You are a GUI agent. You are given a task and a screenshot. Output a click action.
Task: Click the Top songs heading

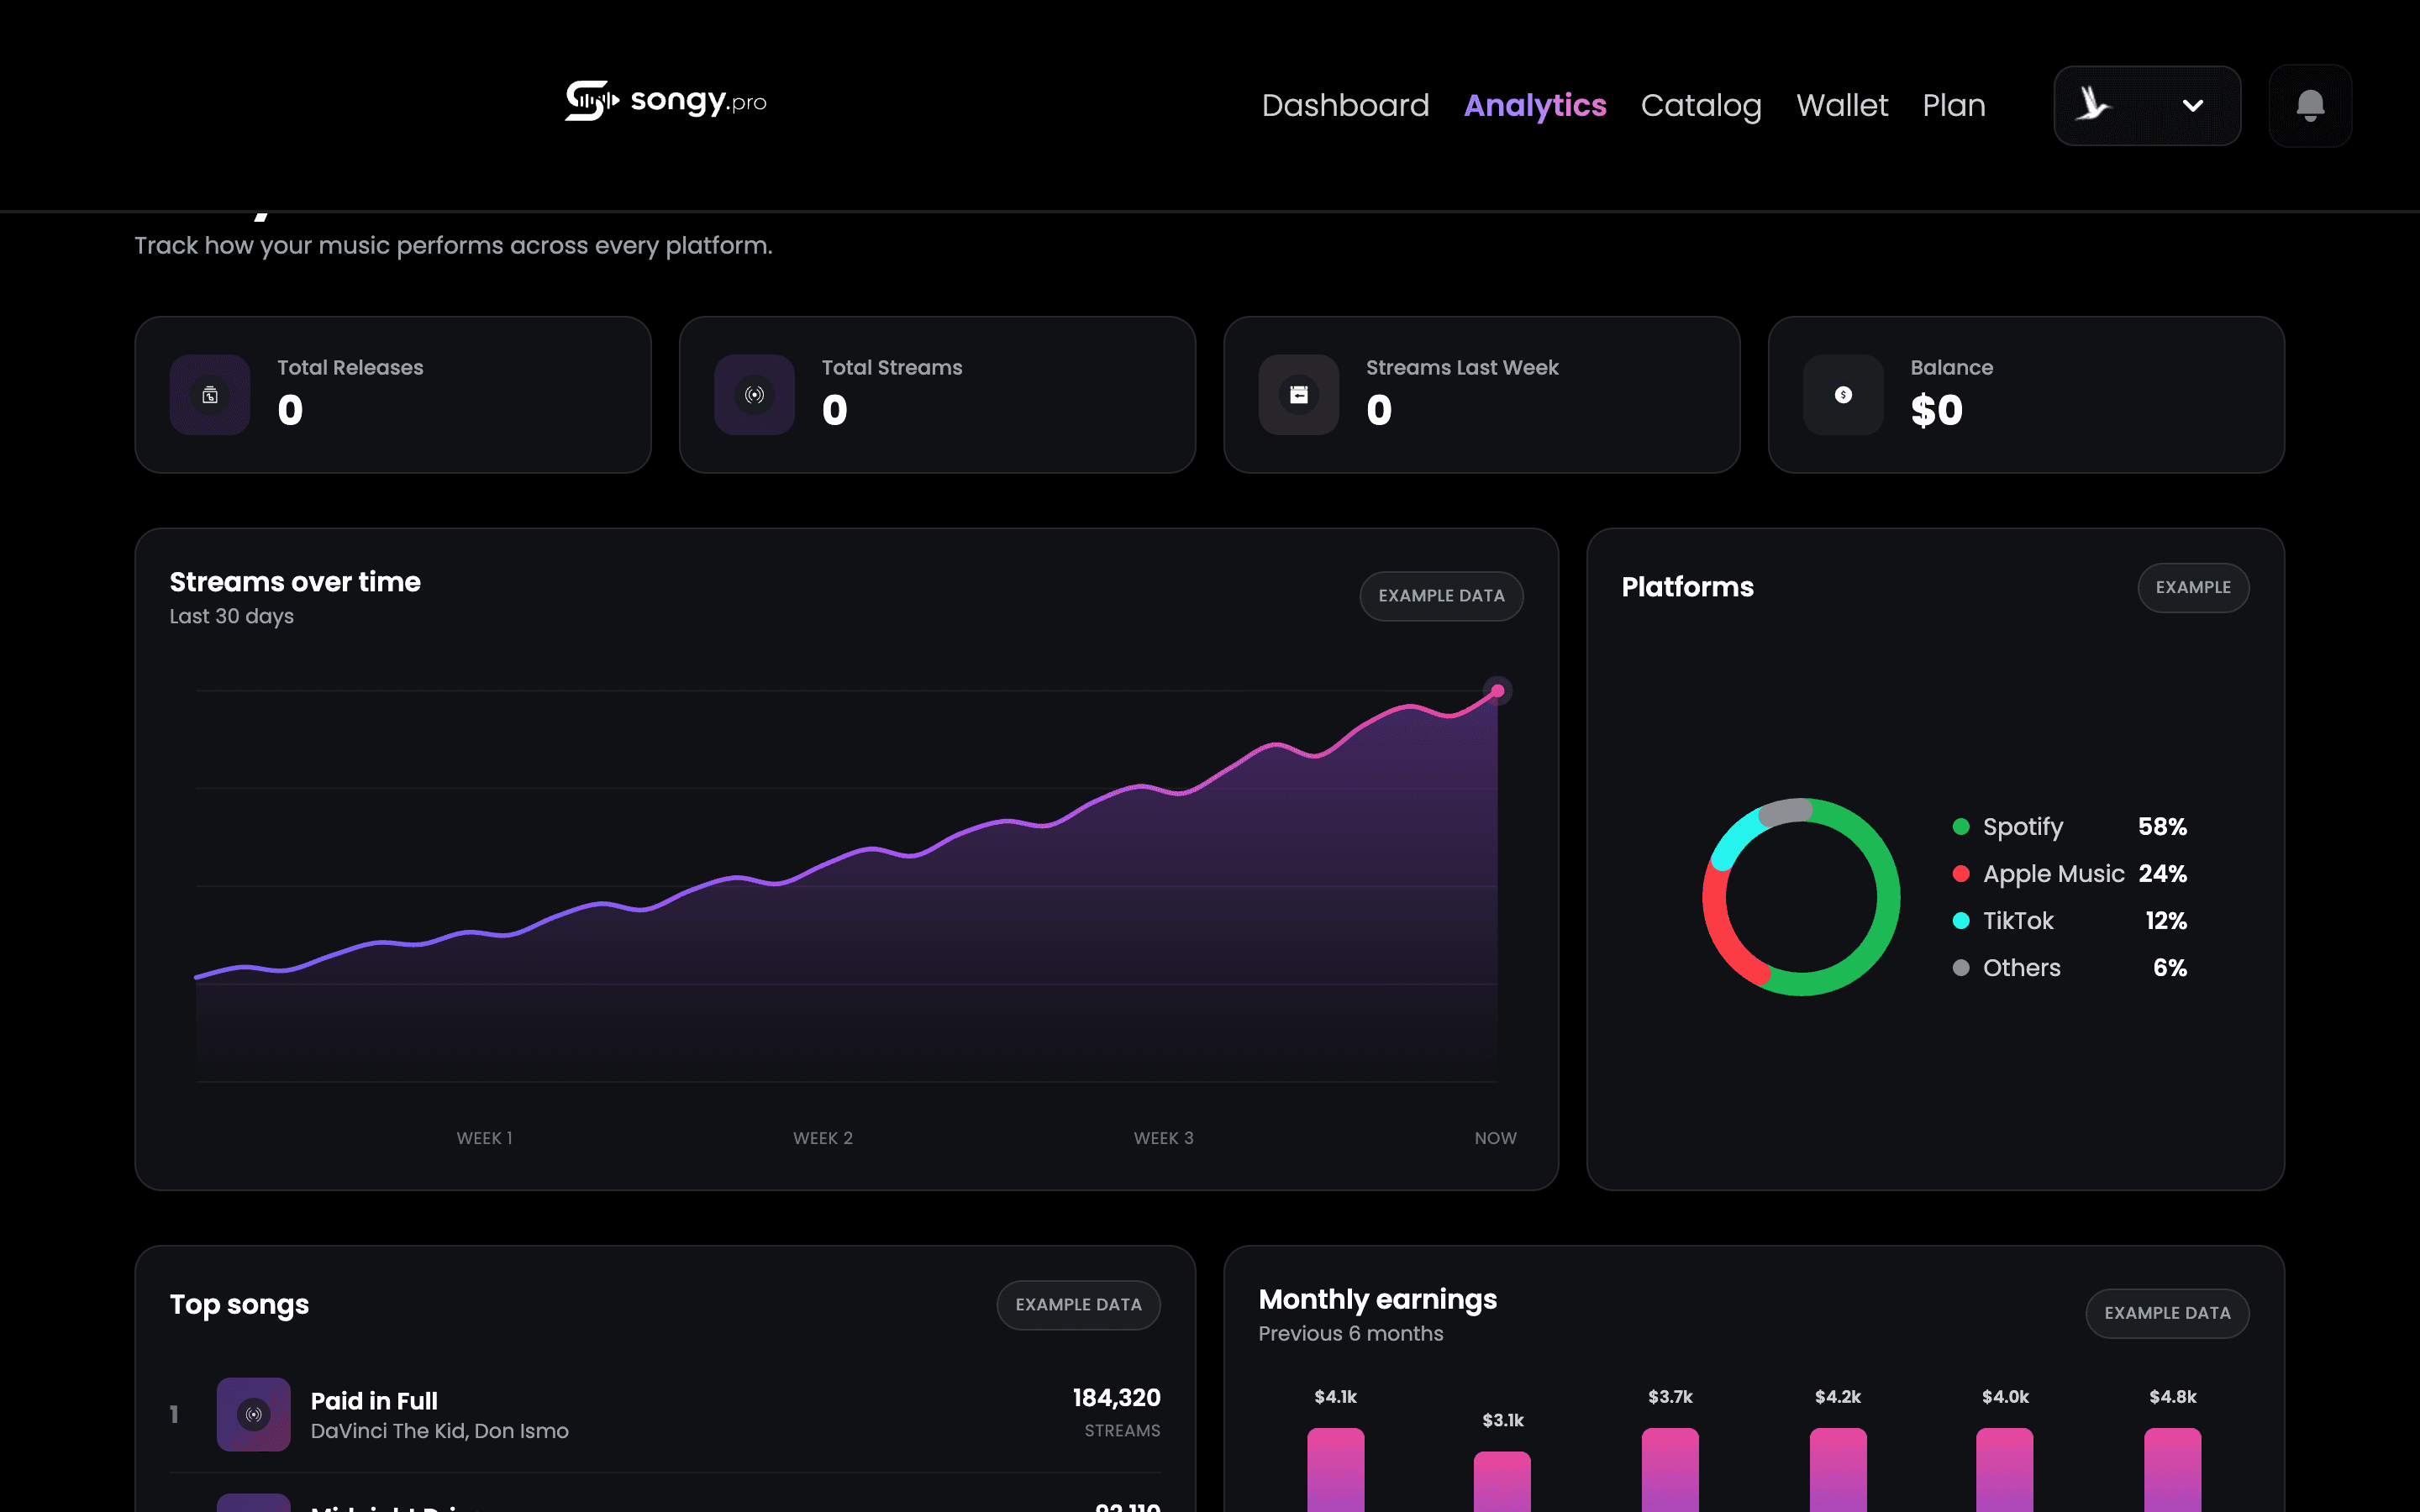239,1305
